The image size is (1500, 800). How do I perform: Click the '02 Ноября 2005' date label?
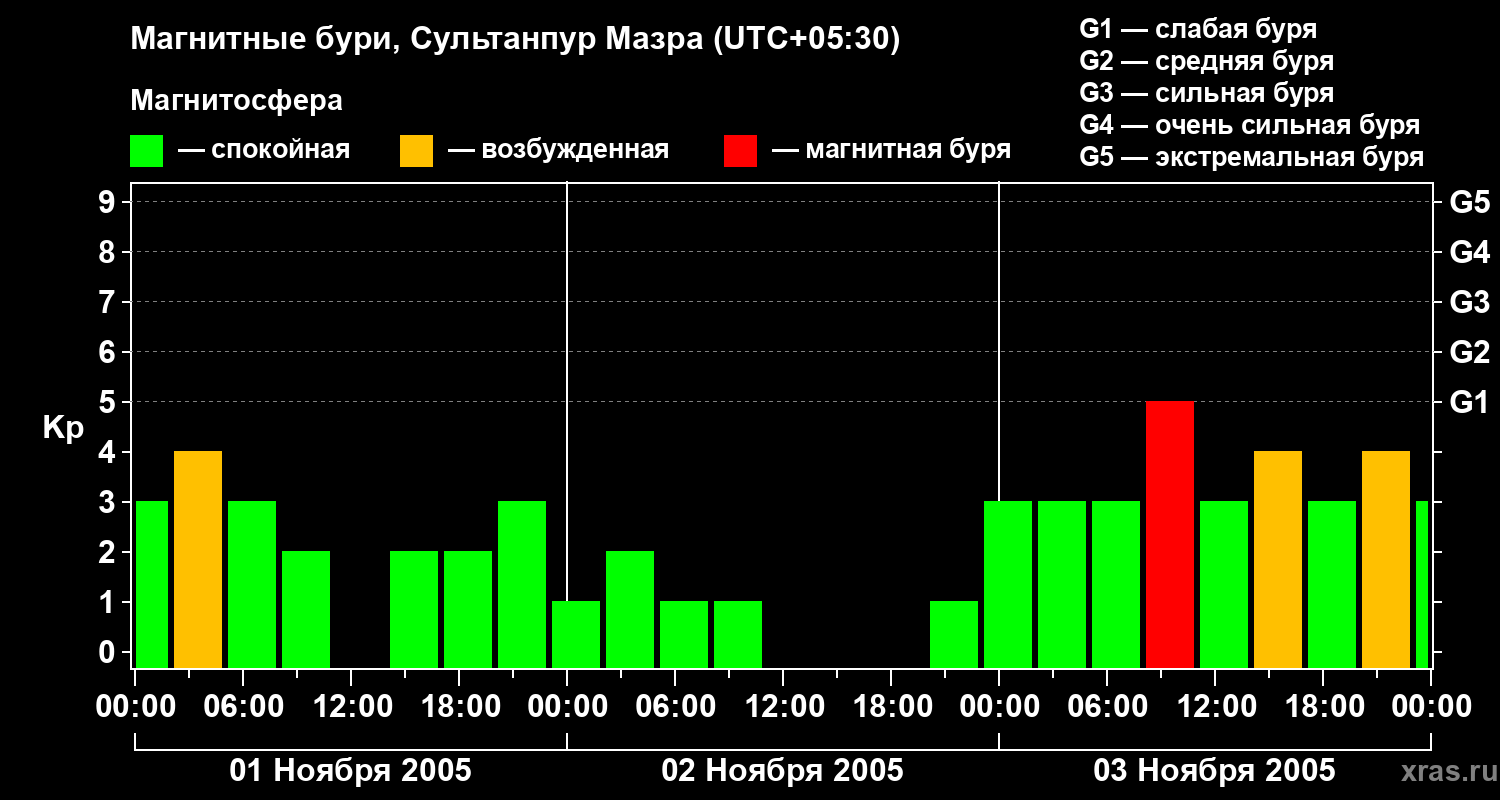pos(783,770)
